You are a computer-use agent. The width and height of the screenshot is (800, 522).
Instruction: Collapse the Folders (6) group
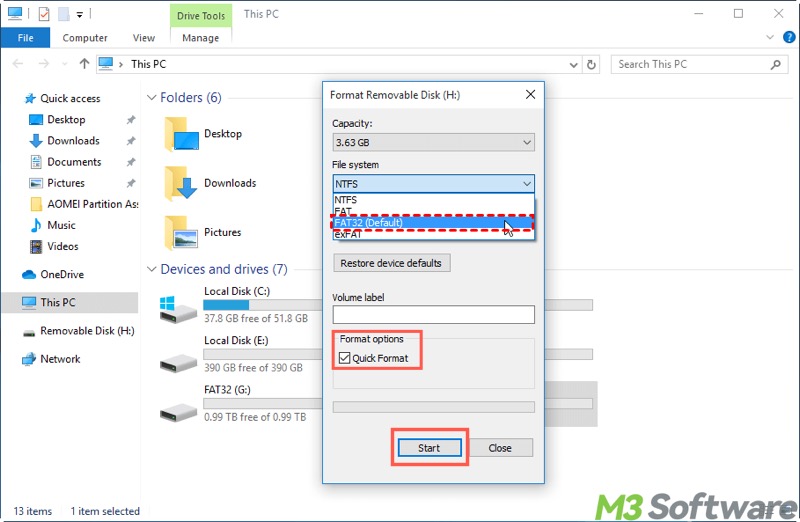(152, 98)
